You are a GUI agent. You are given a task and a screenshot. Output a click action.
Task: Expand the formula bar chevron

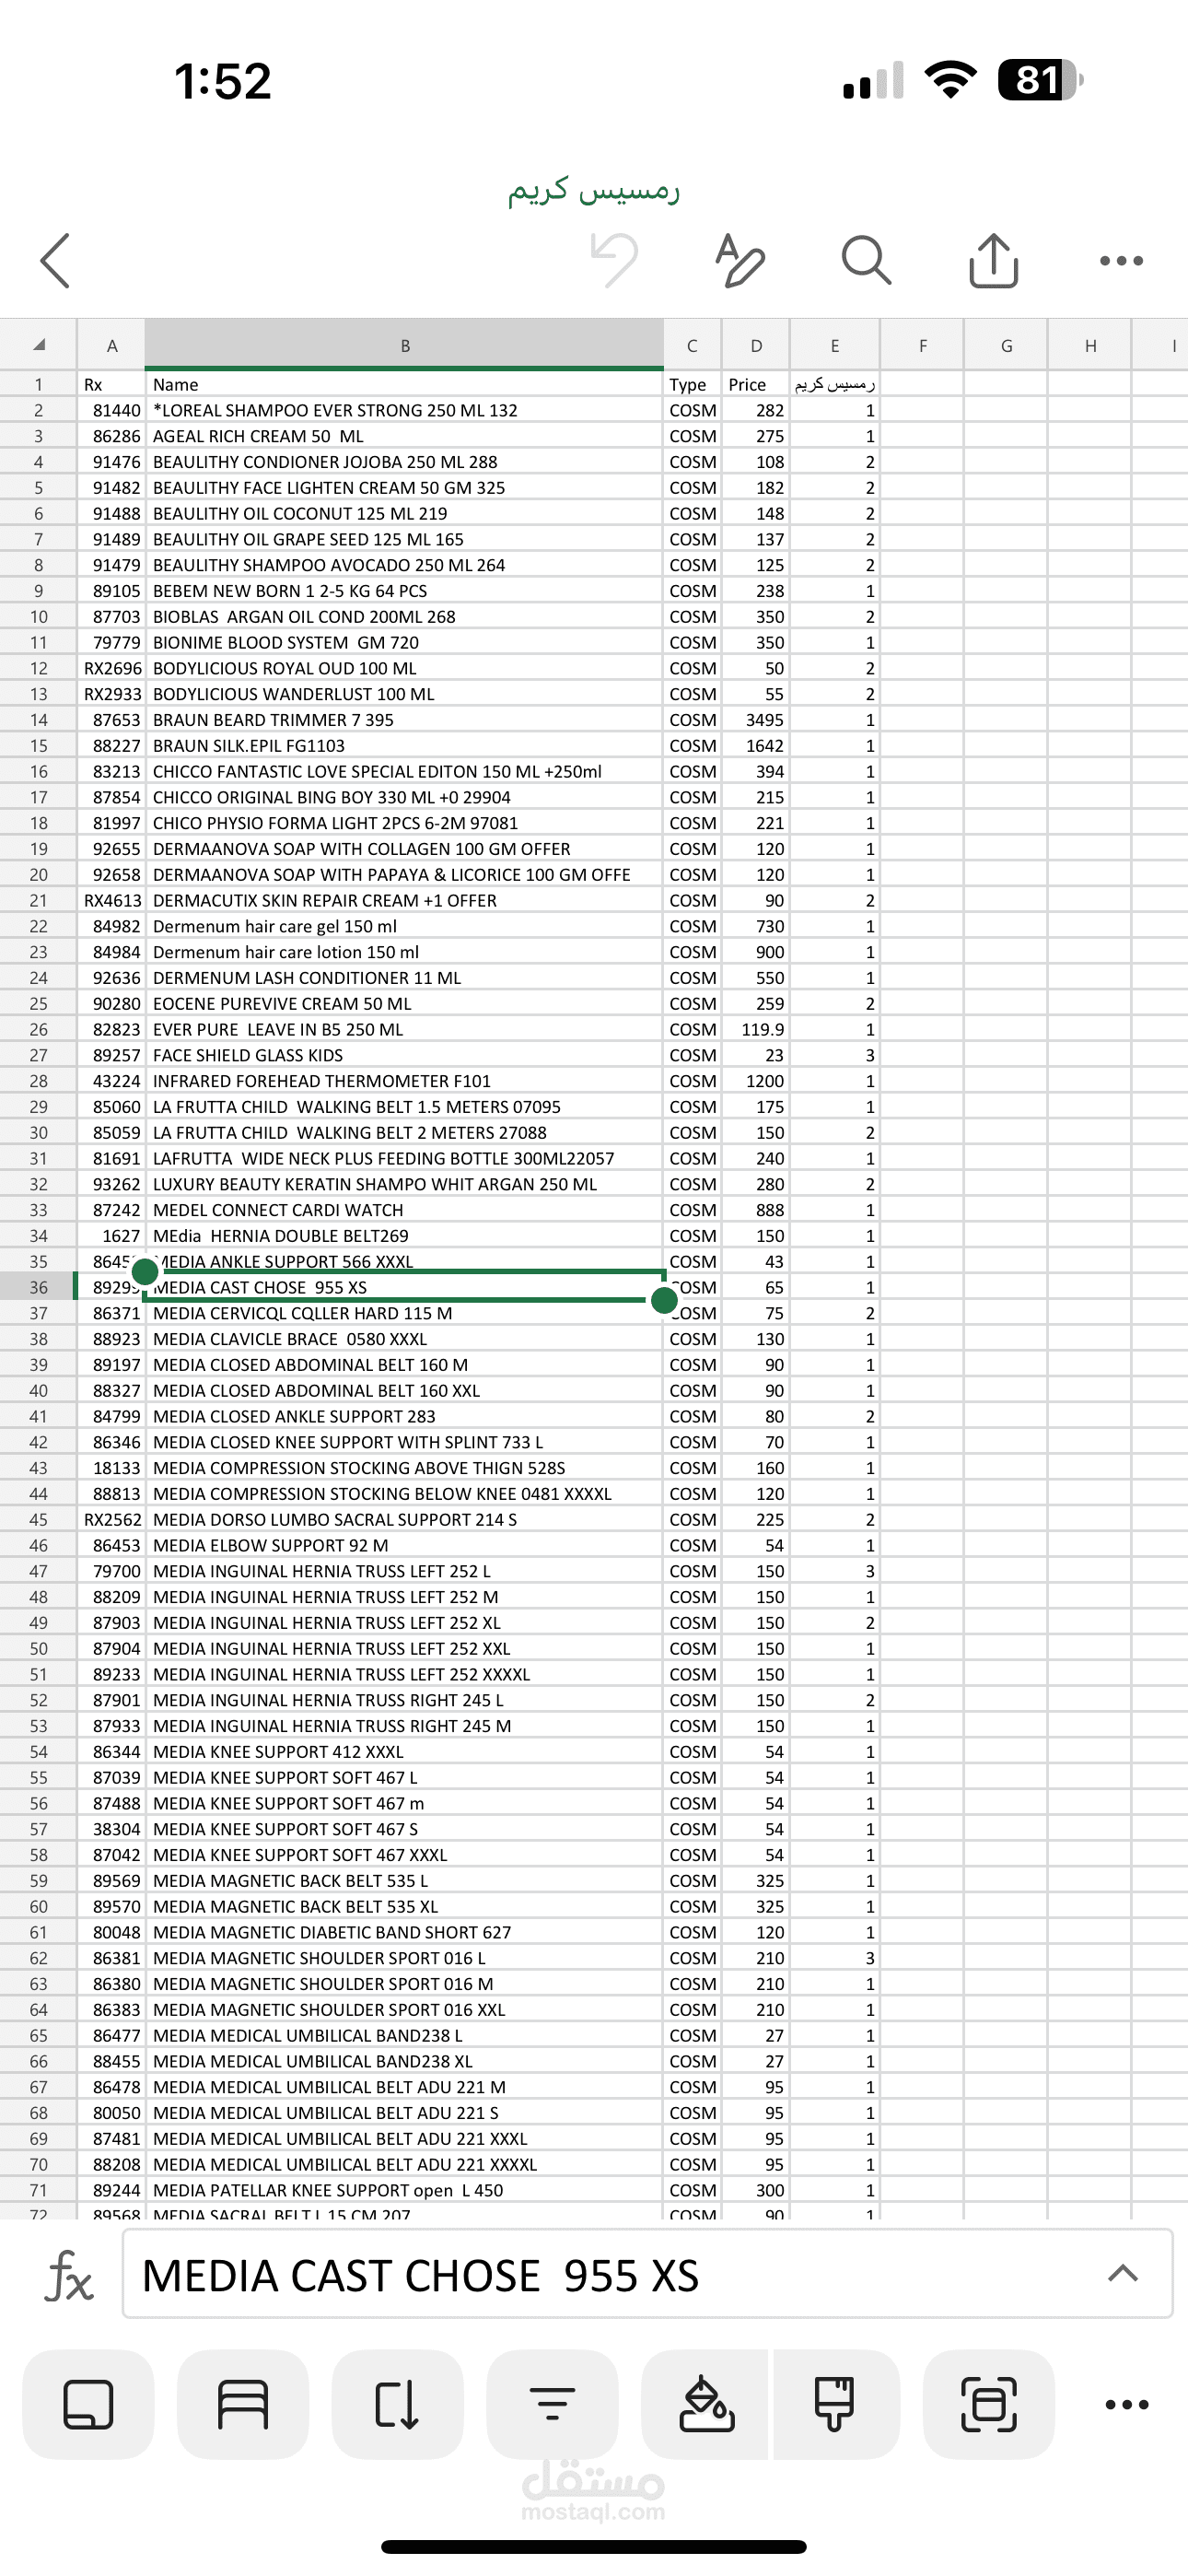pyautogui.click(x=1123, y=2273)
